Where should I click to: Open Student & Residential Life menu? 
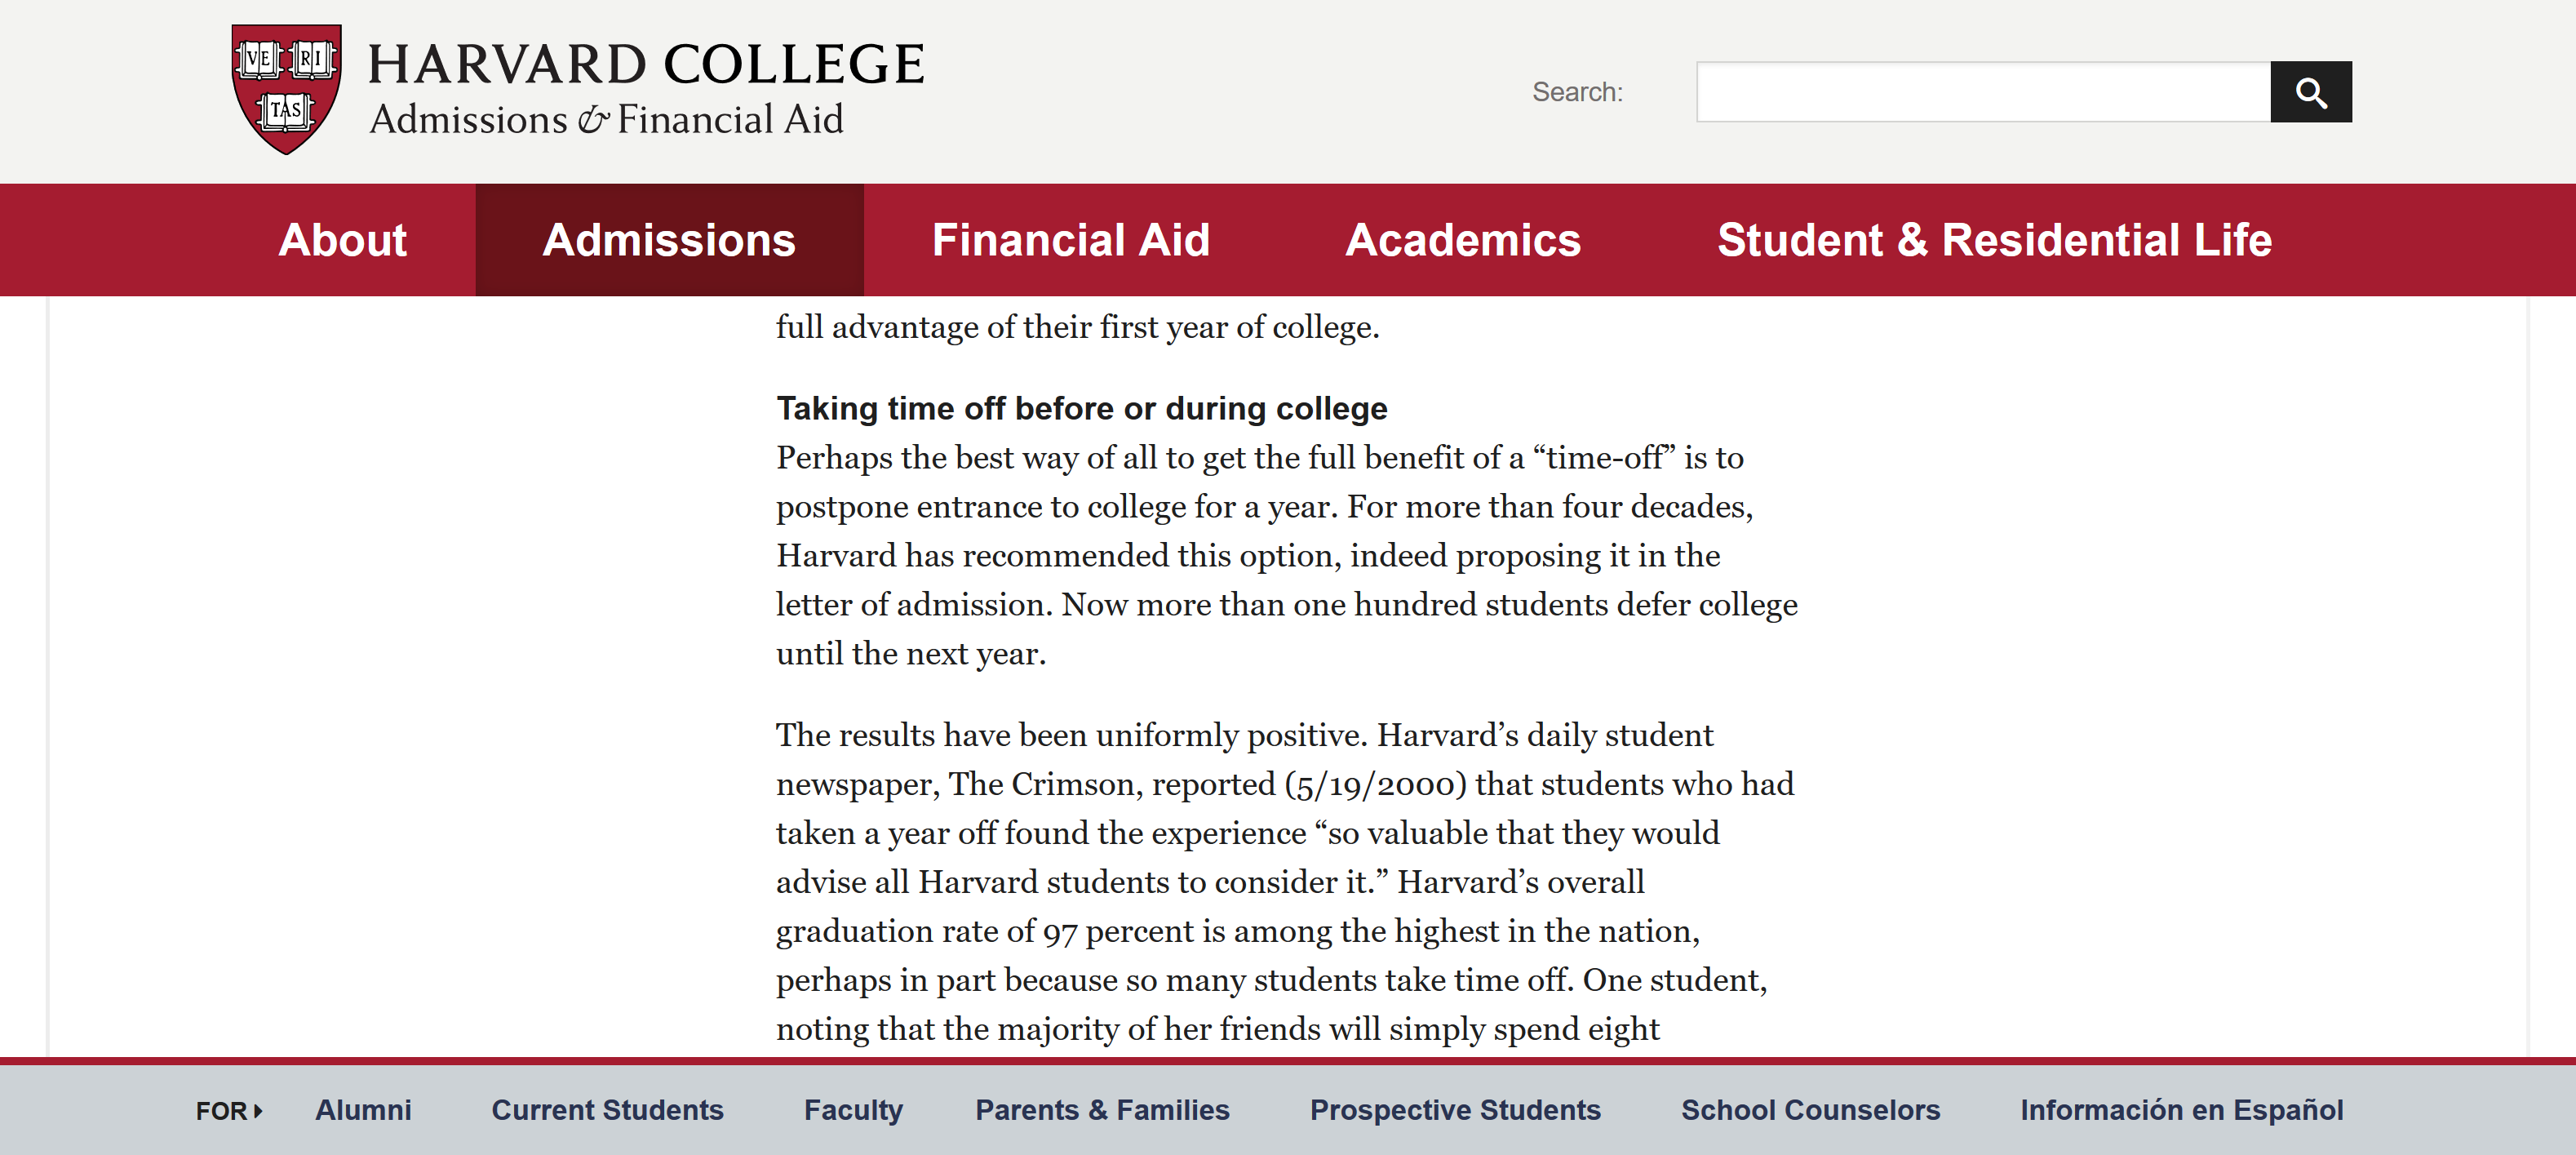click(1994, 240)
